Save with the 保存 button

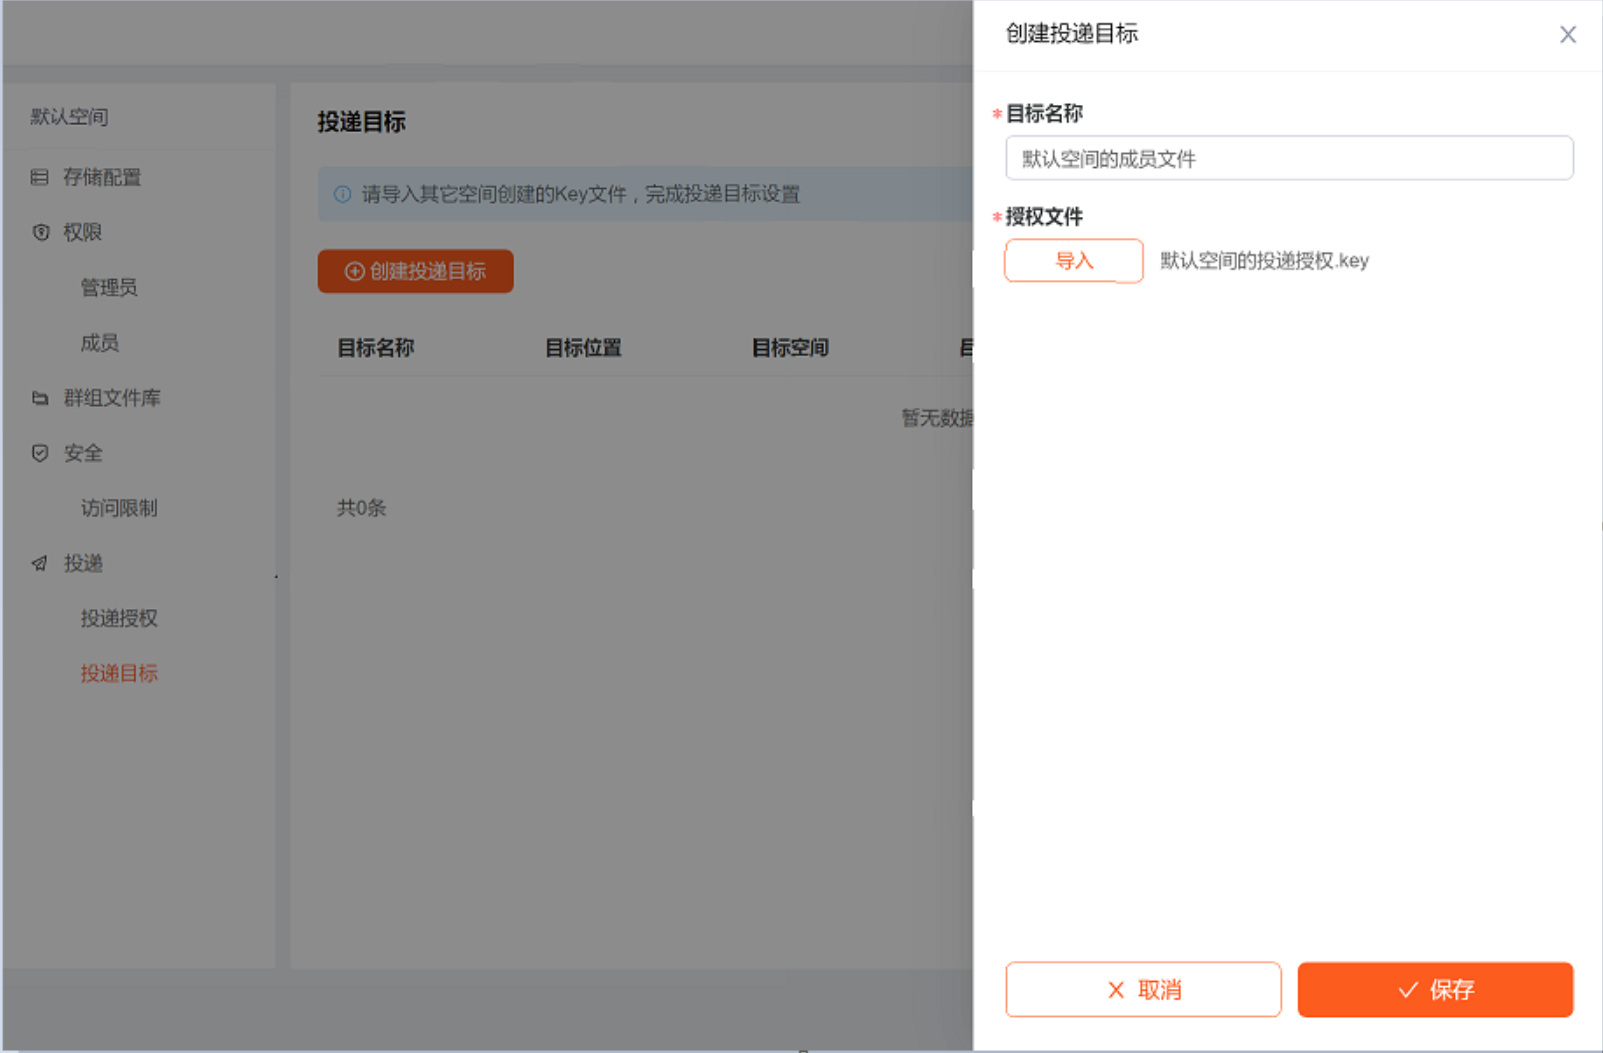(1435, 989)
